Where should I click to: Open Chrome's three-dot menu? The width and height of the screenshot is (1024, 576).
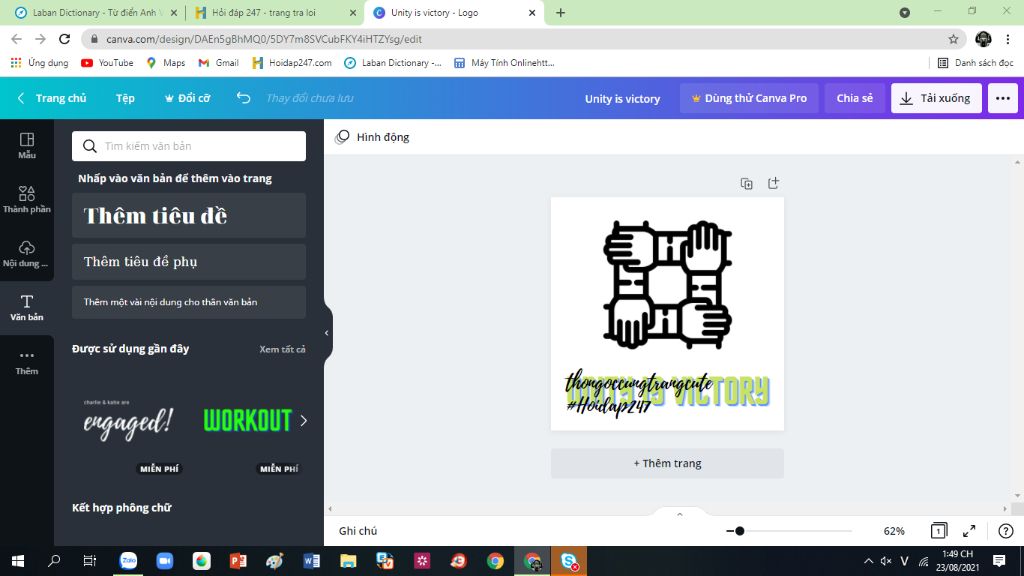pyautogui.click(x=1008, y=39)
